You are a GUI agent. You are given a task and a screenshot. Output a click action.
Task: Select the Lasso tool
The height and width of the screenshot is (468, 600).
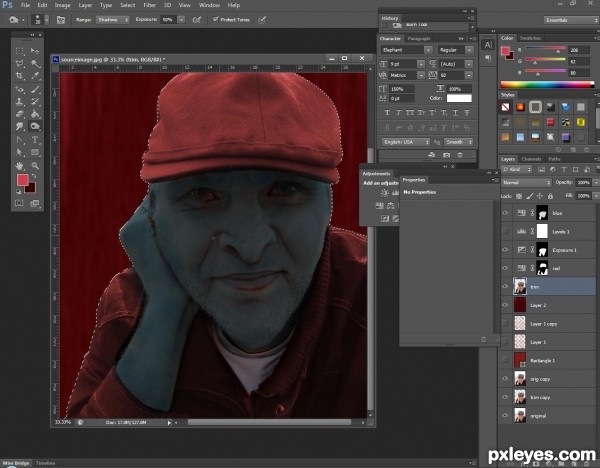coord(19,64)
